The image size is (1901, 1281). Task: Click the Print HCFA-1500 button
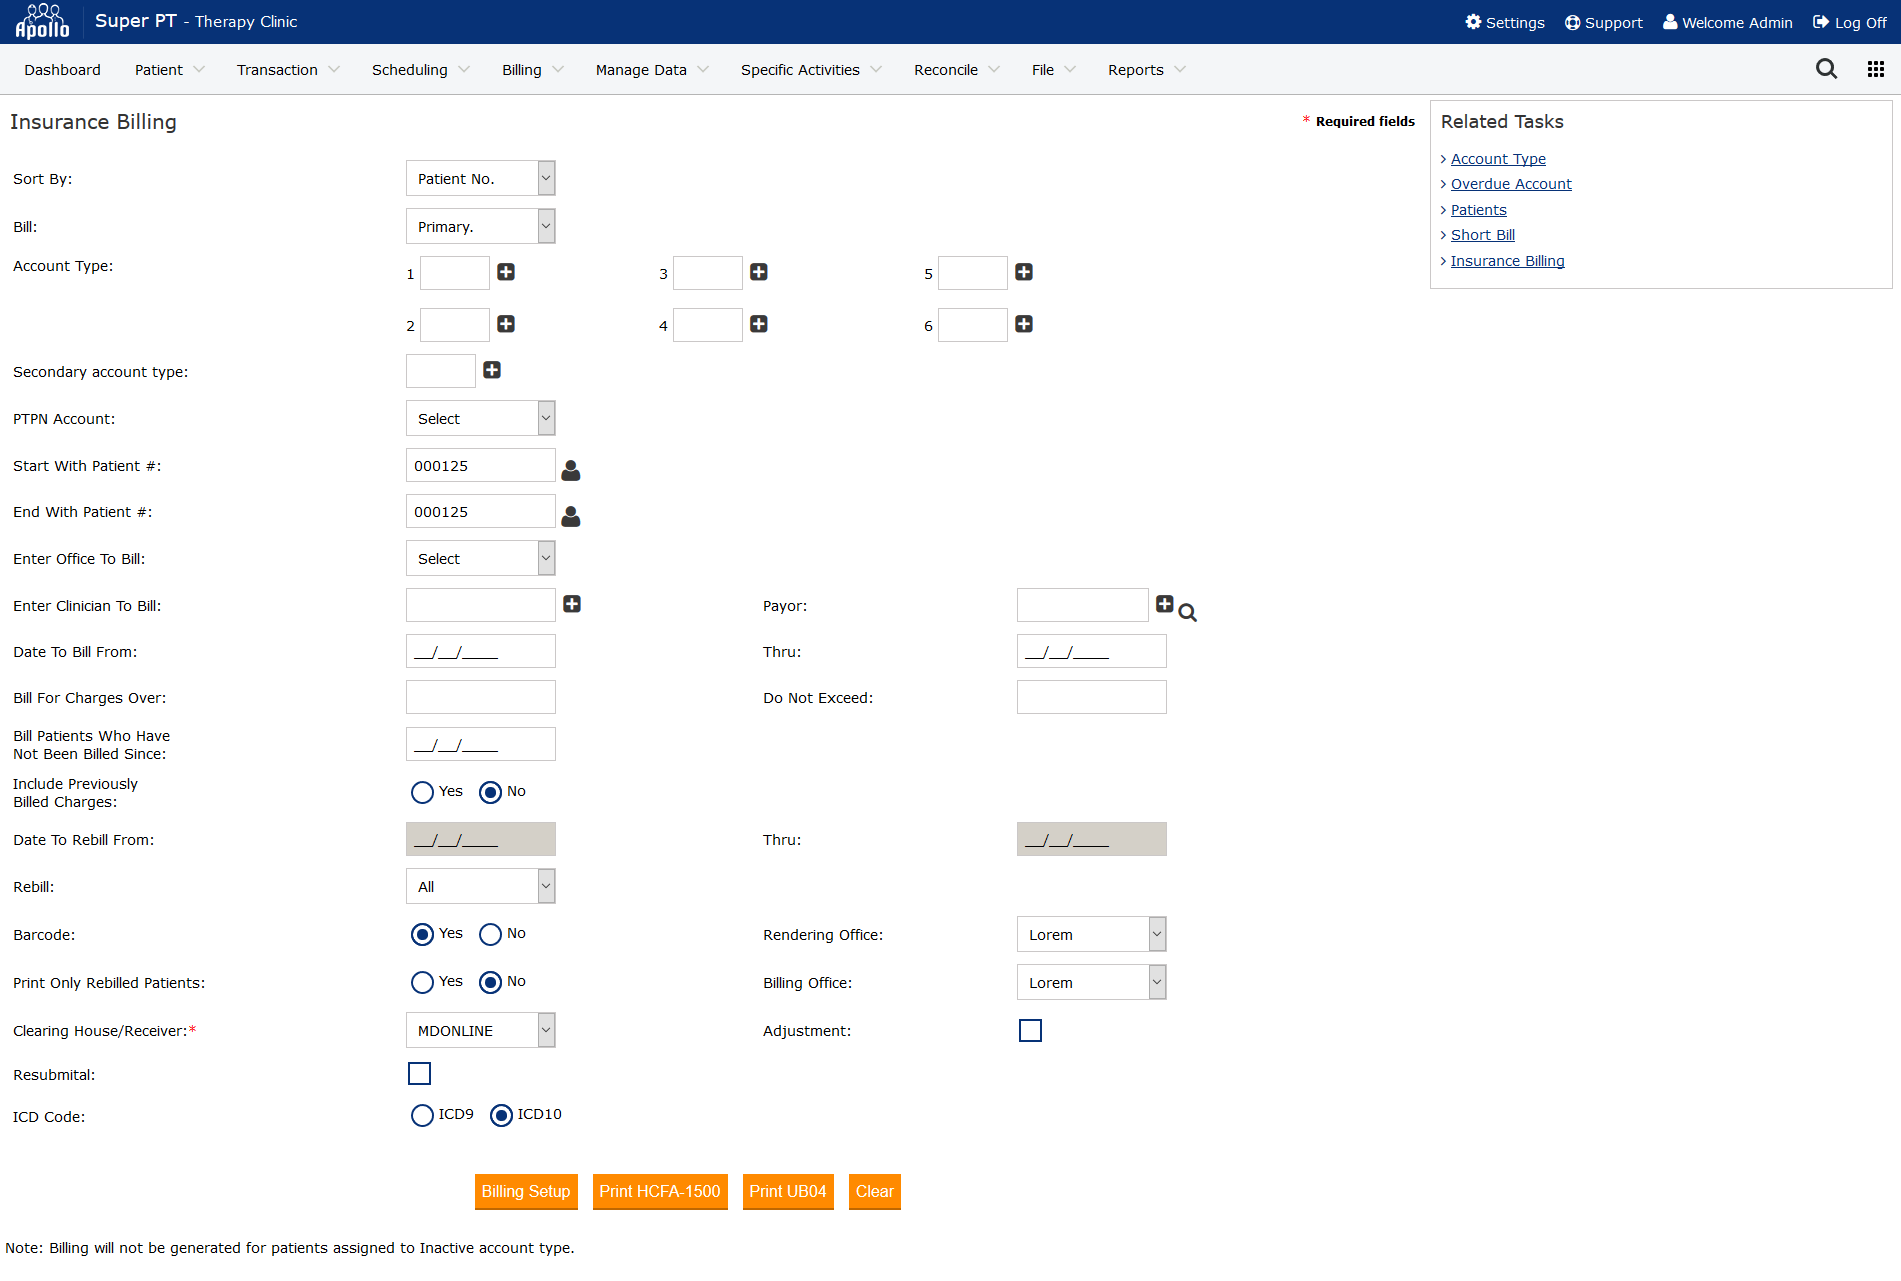660,1192
